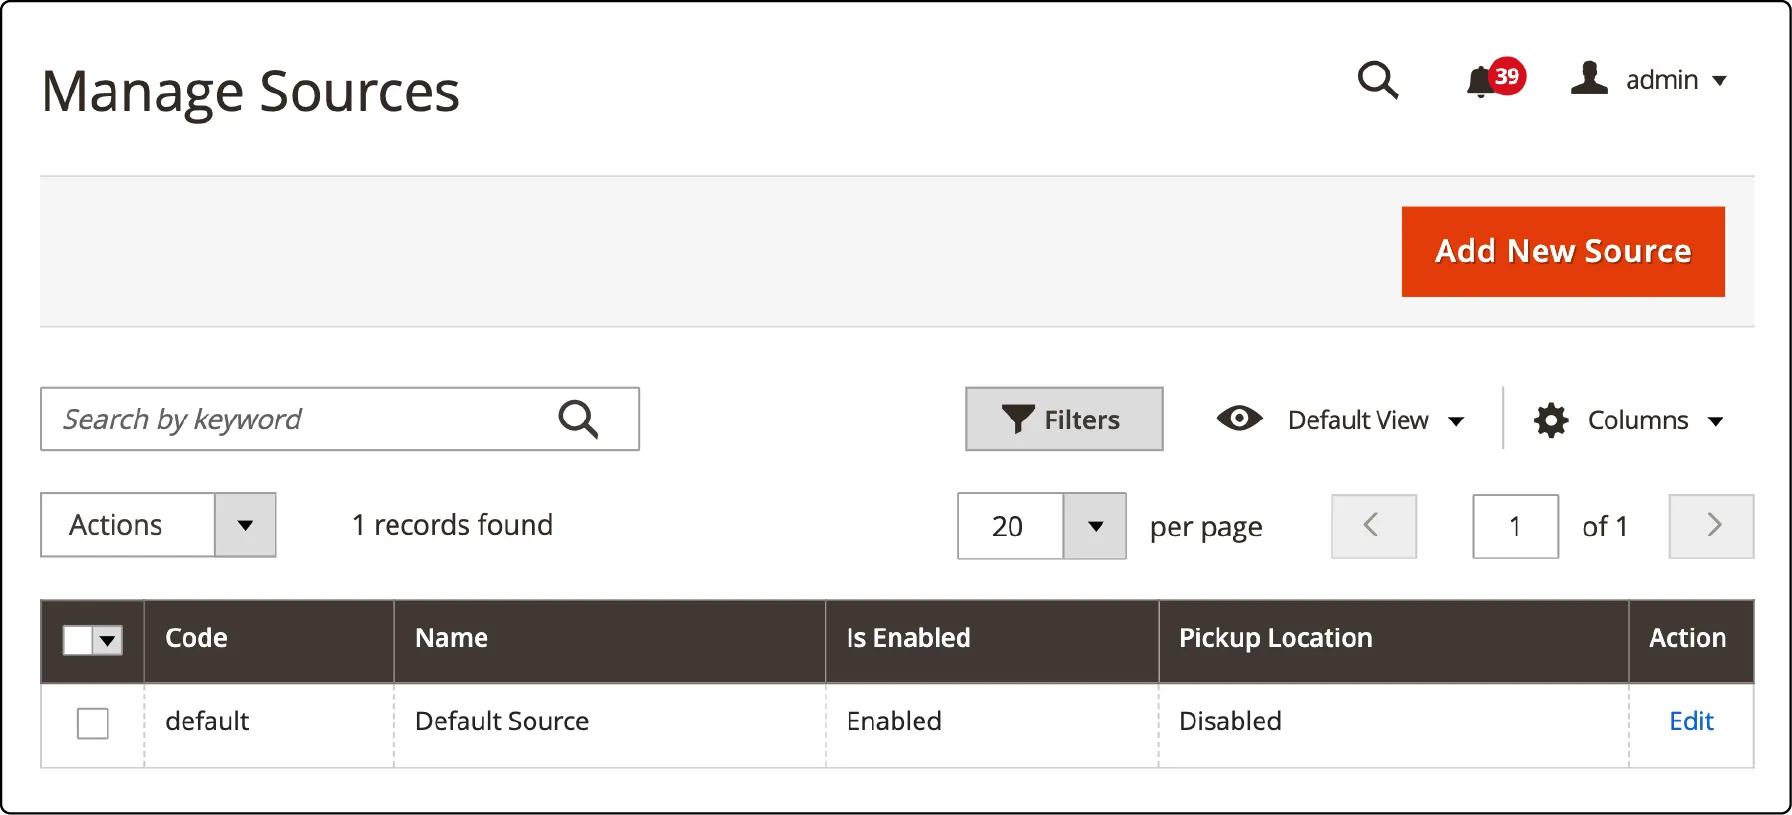The image size is (1792, 815).
Task: Go to previous page arrow
Action: tap(1373, 526)
